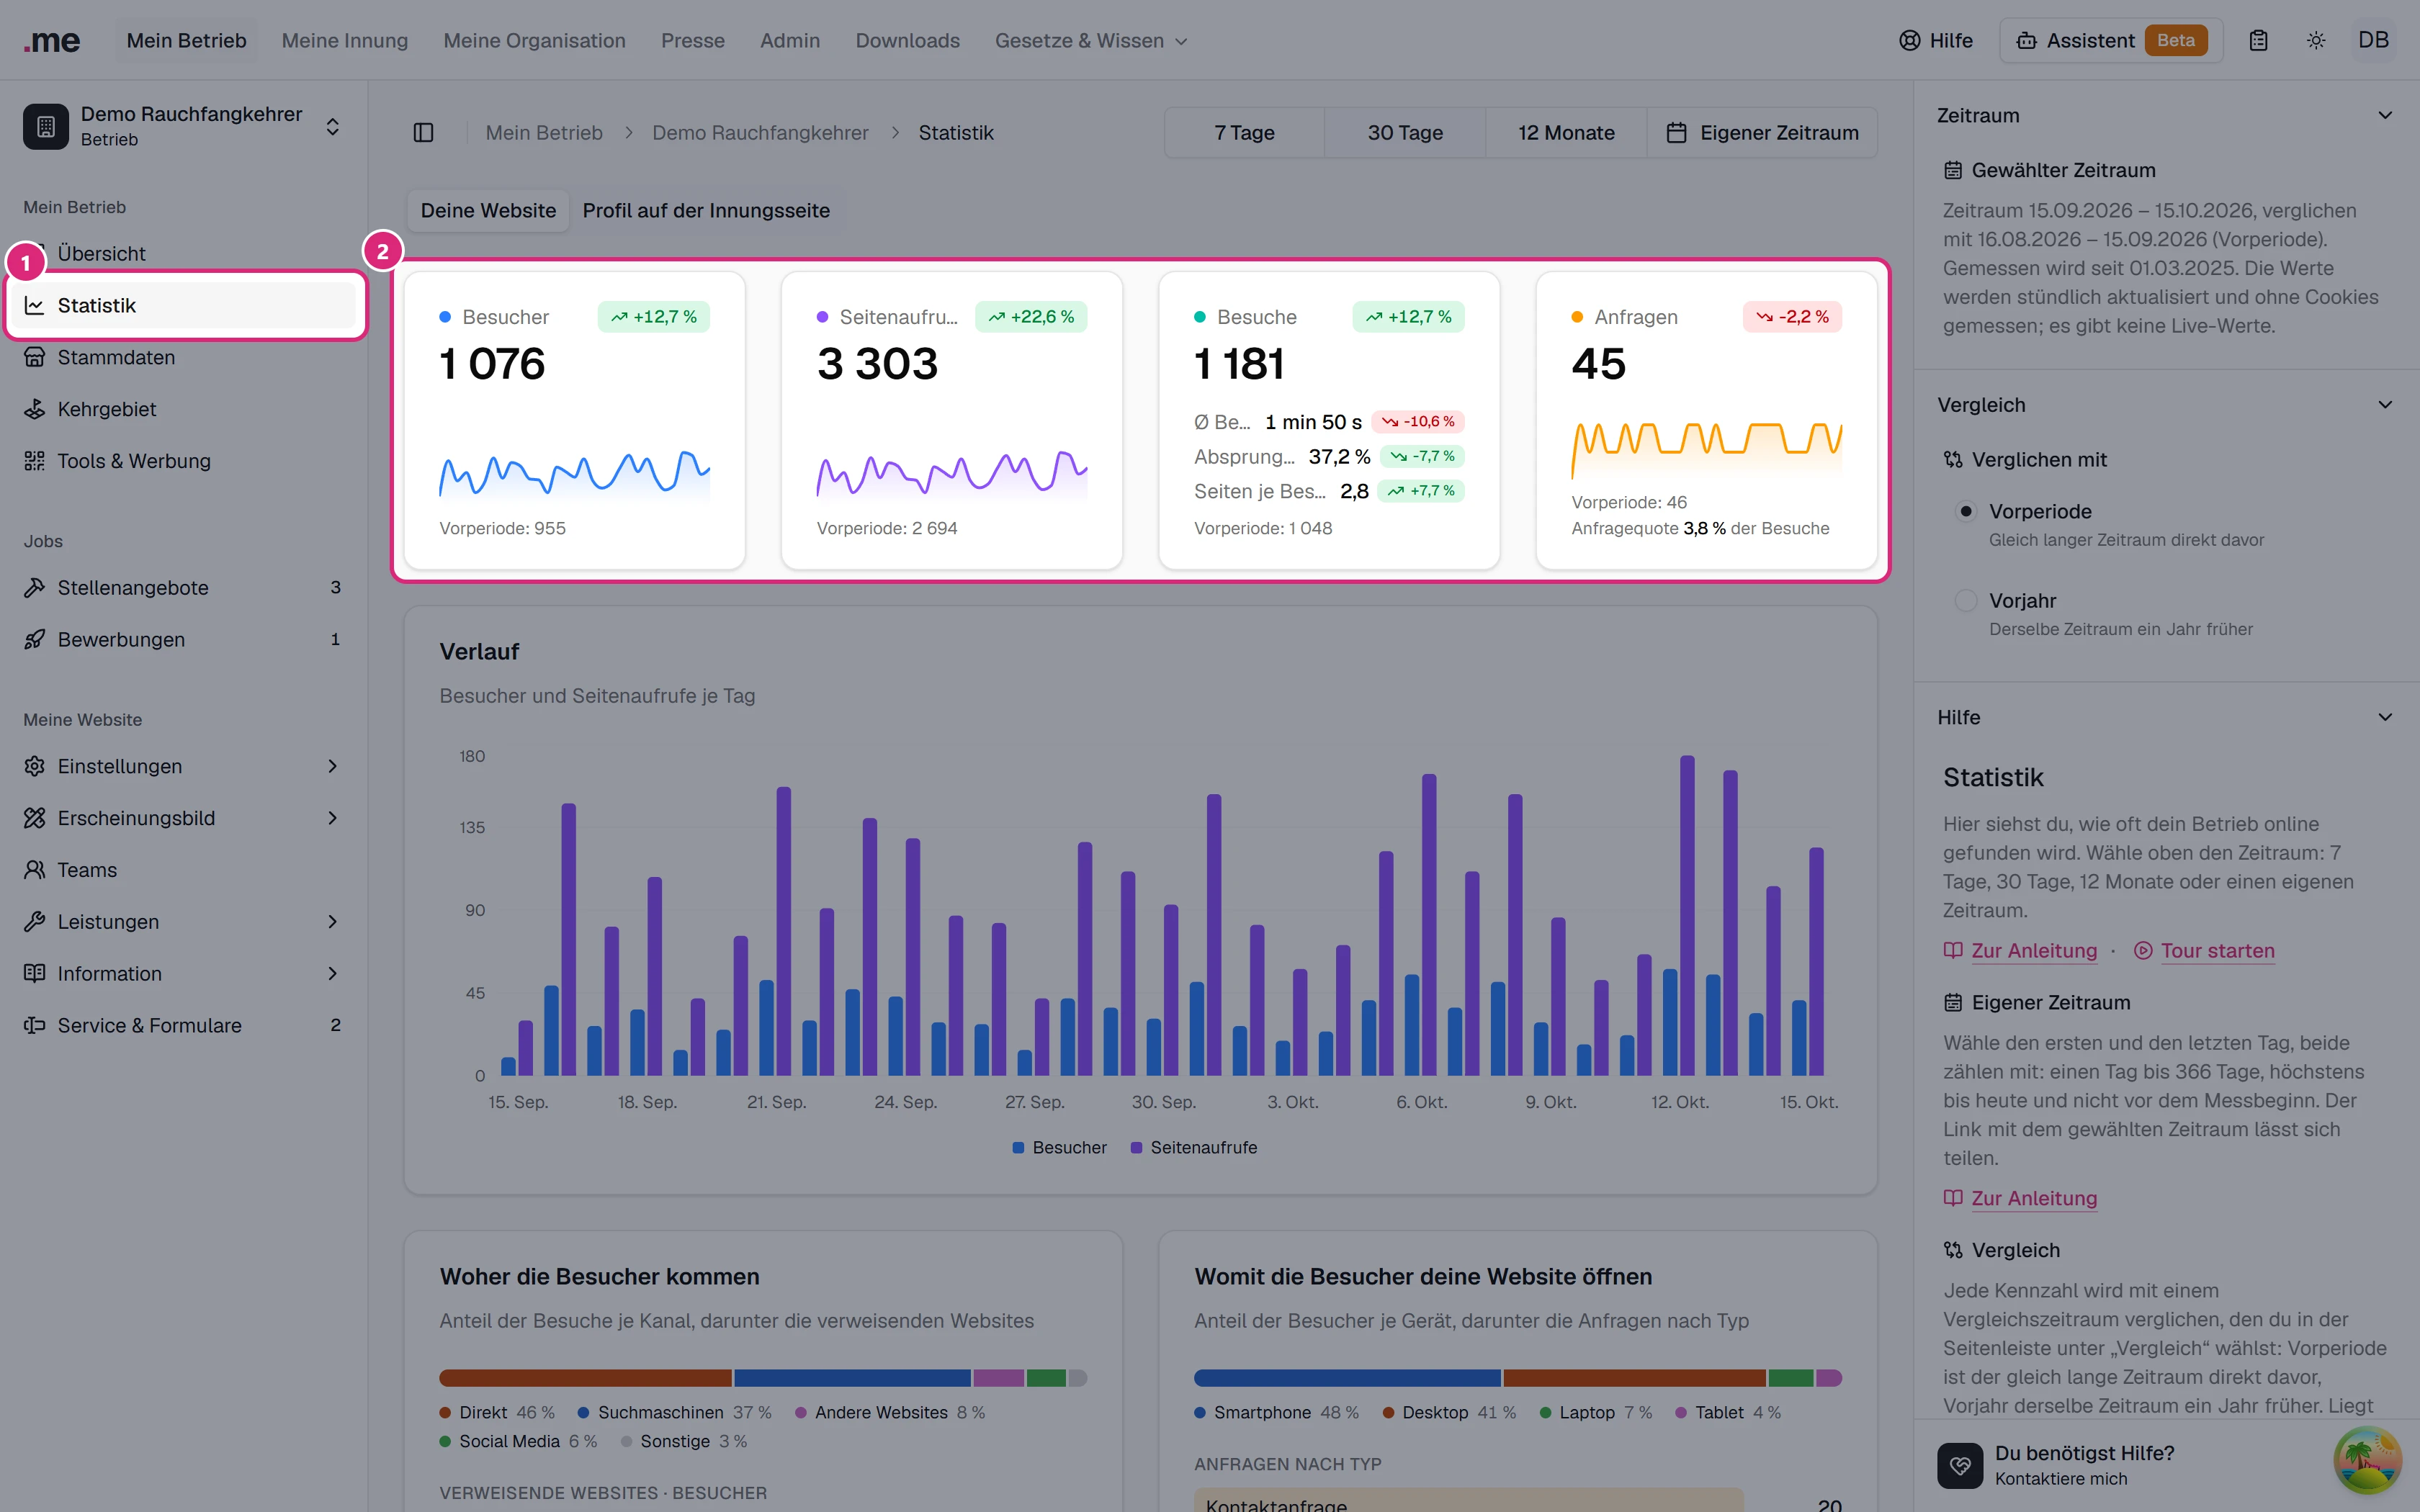
Task: Select the 12 Monate period tab
Action: point(1566,133)
